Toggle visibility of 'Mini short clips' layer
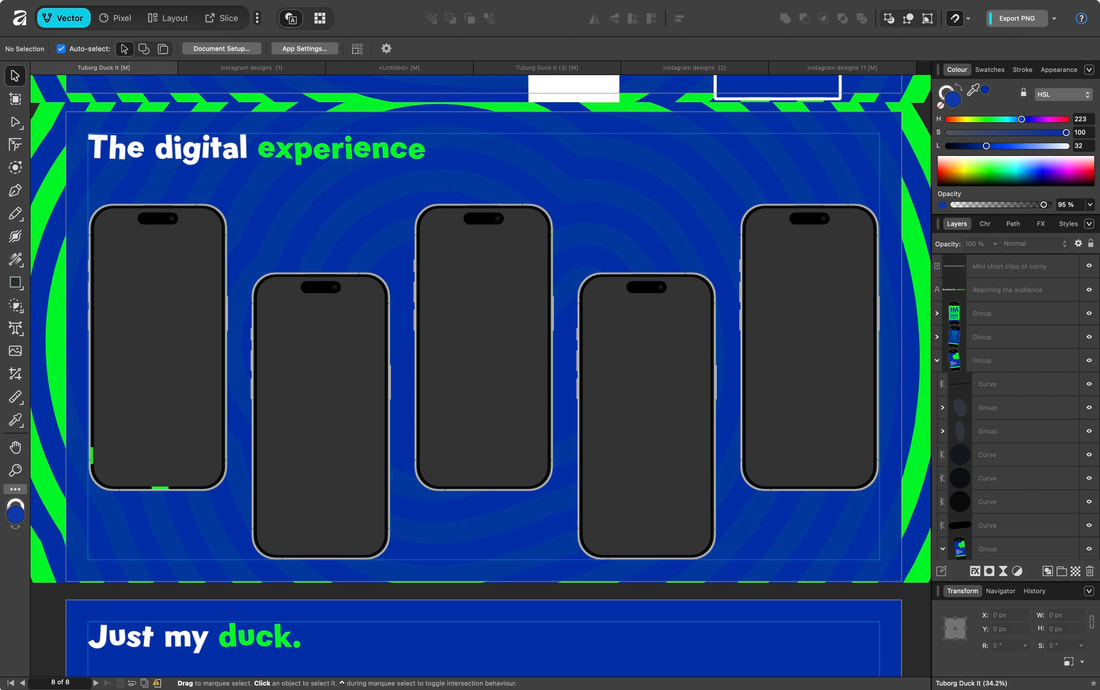 pyautogui.click(x=1089, y=266)
